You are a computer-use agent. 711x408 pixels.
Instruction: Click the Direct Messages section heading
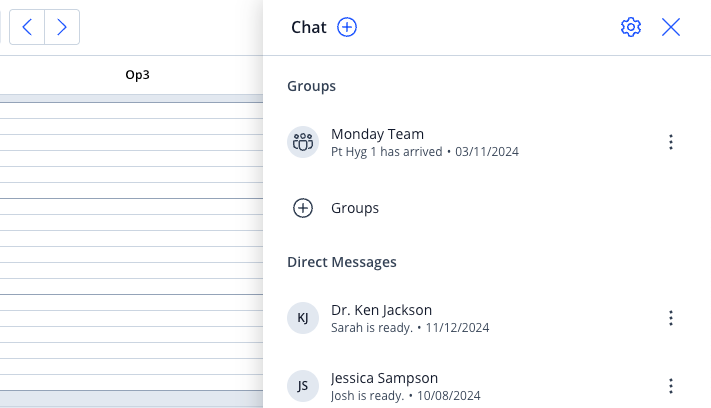pos(342,262)
